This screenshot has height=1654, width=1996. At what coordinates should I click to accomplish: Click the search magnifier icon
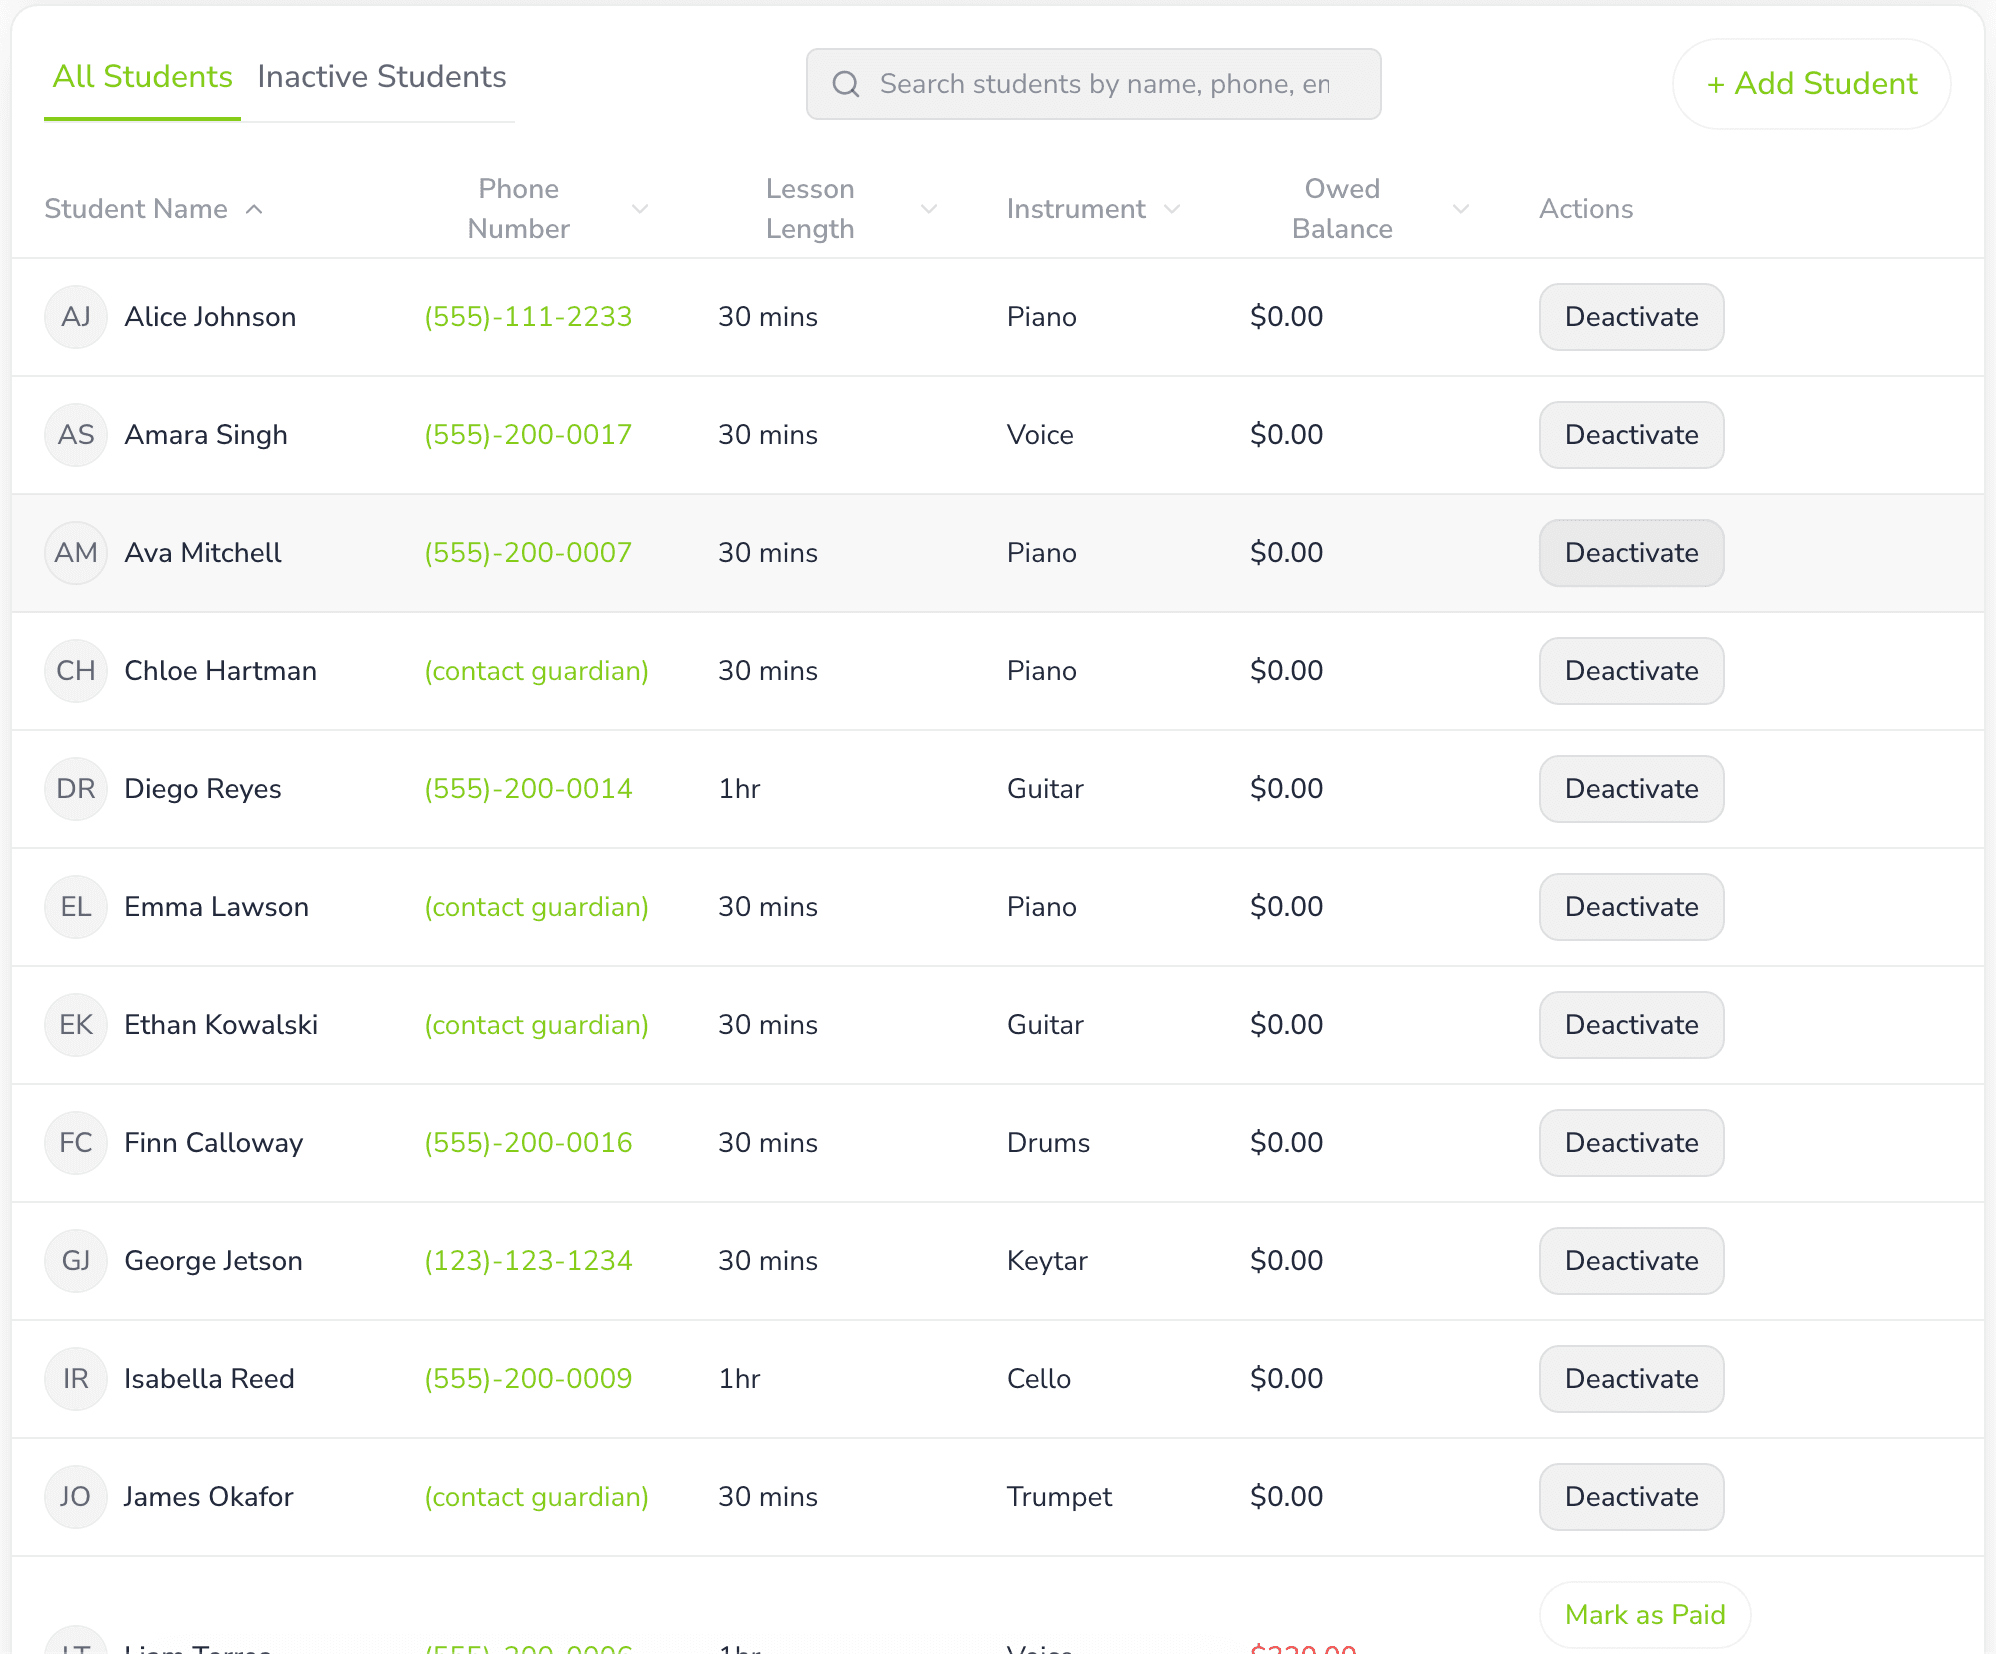[x=846, y=84]
